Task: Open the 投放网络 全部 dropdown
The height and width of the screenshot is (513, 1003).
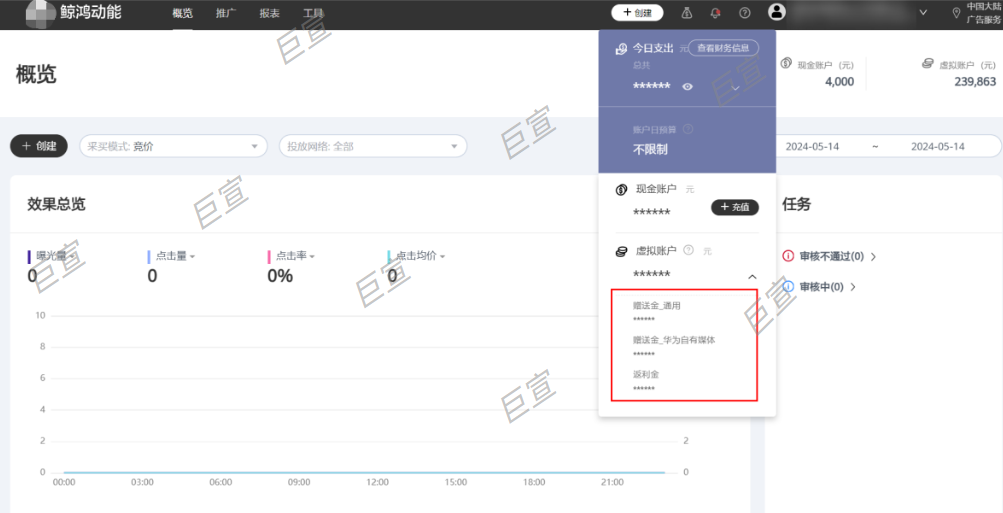Action: point(373,146)
